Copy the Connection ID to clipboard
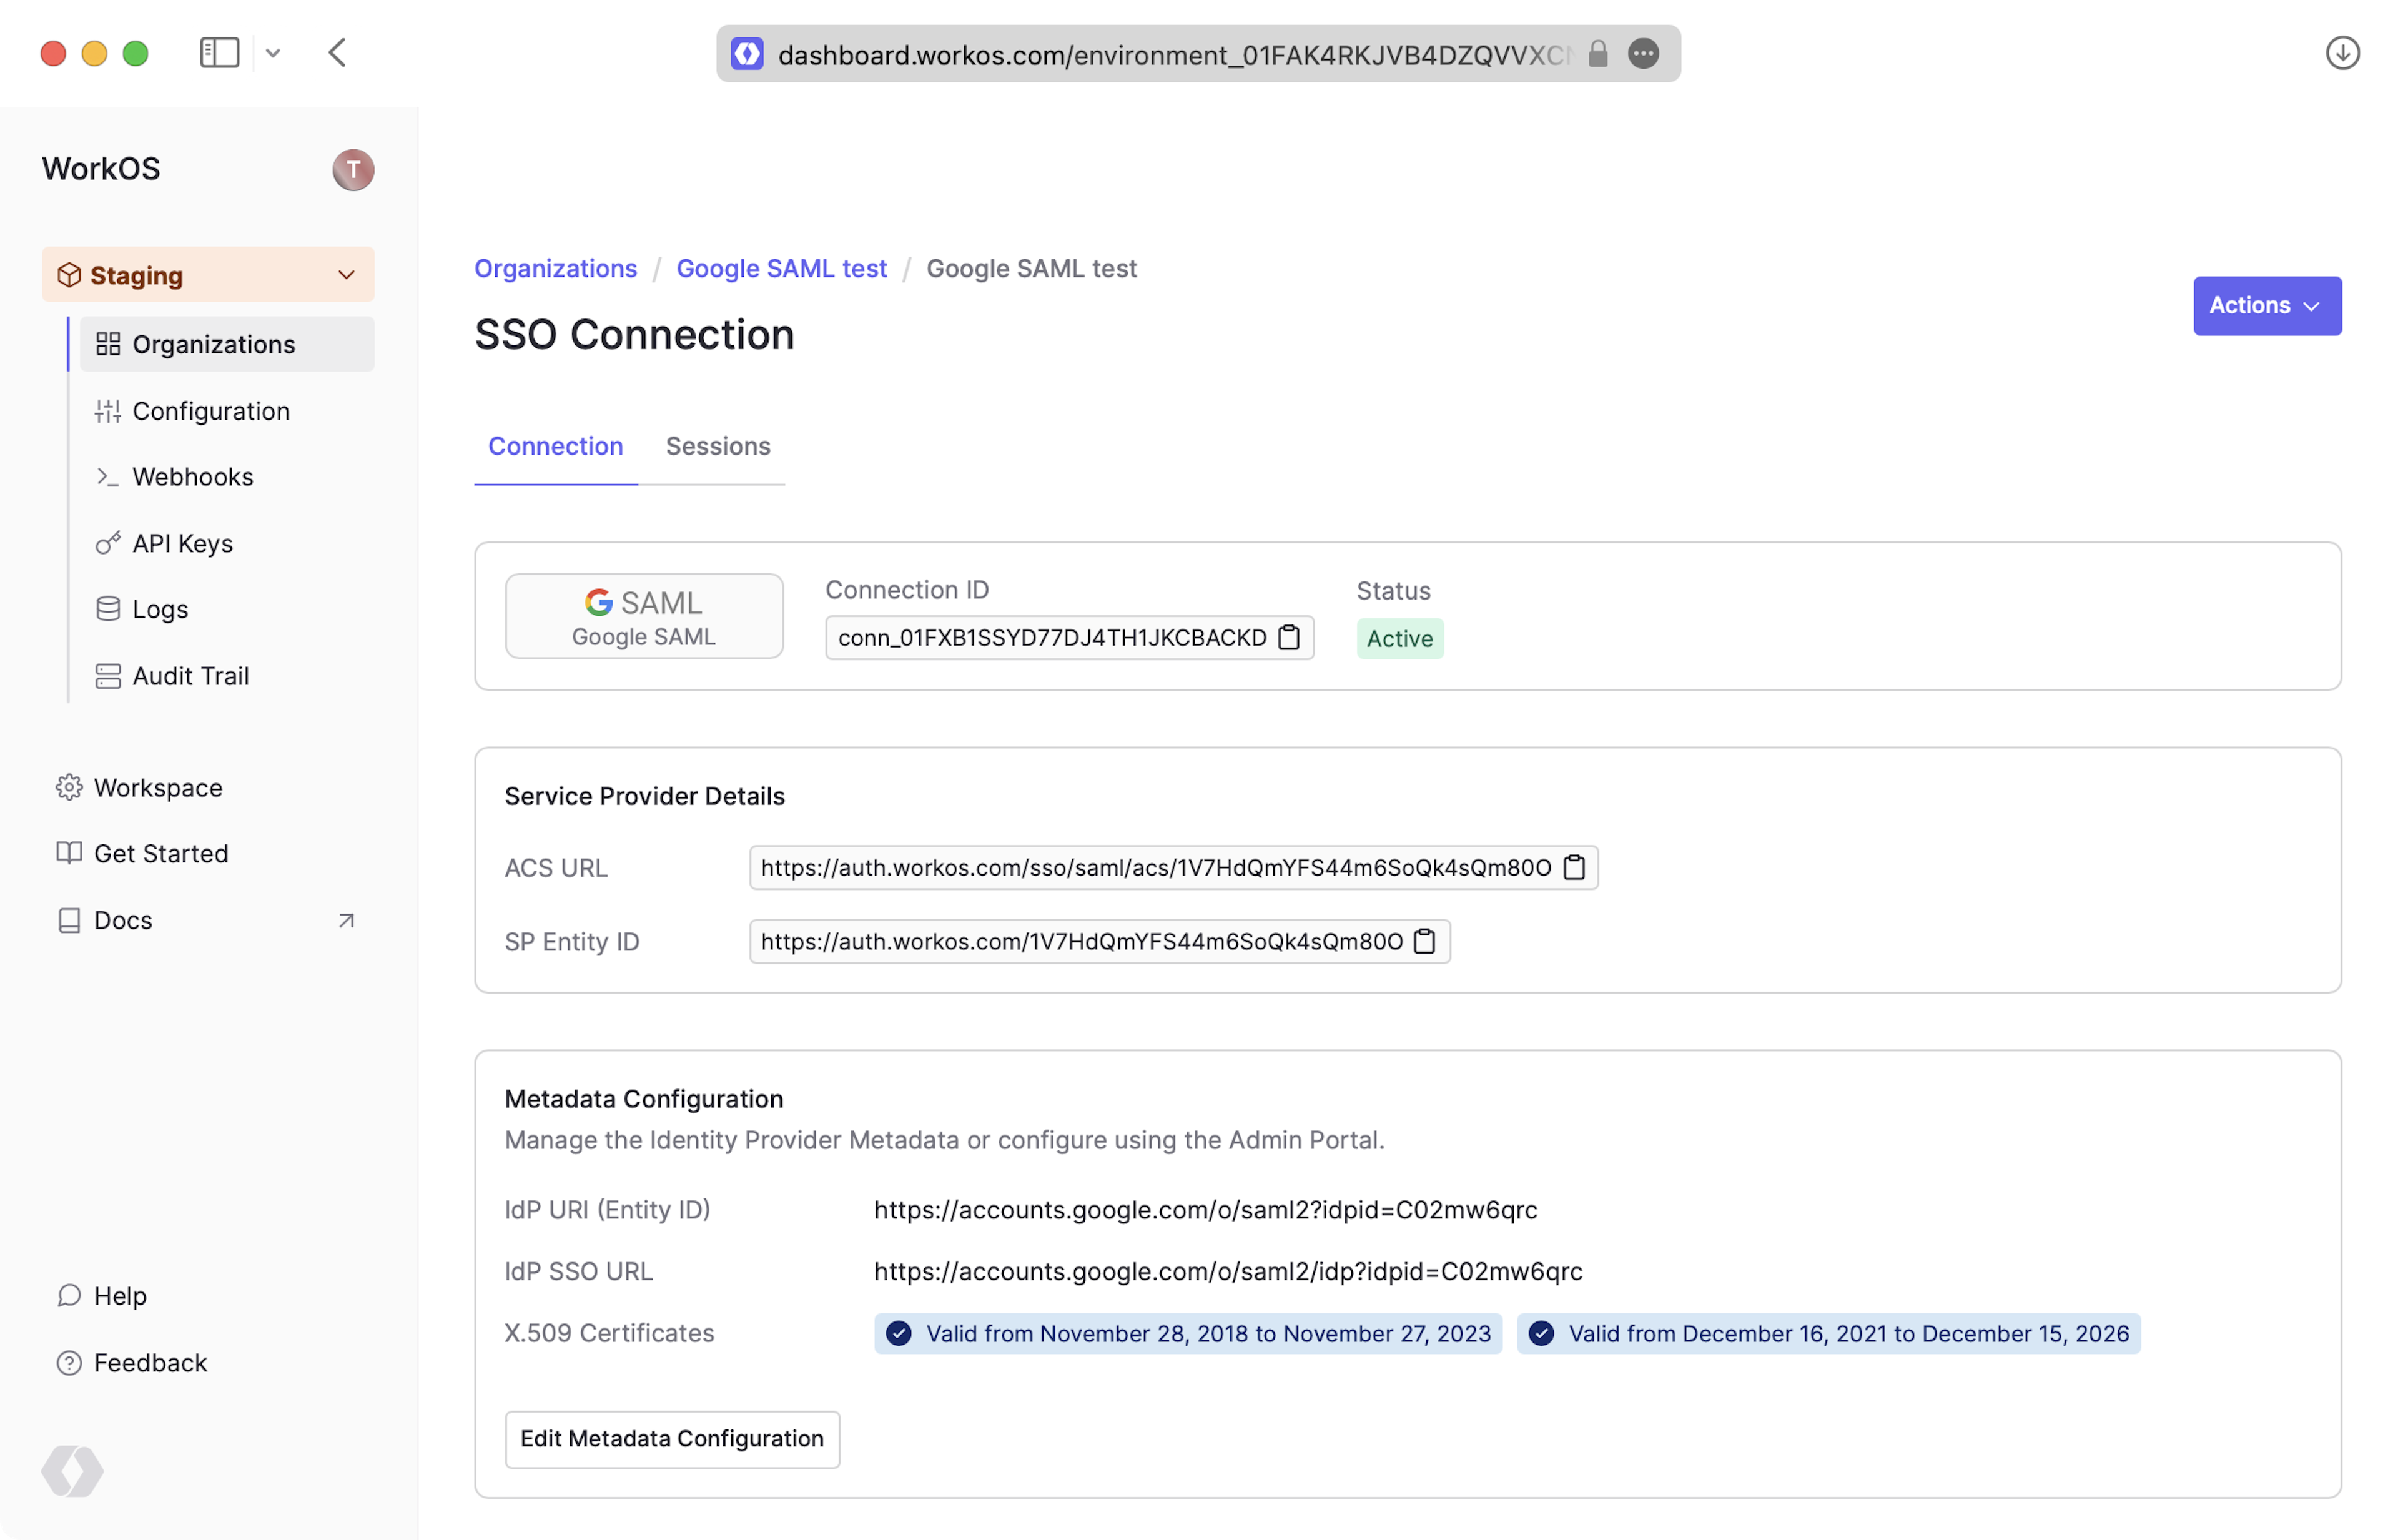The image size is (2398, 1540). pyautogui.click(x=1289, y=638)
